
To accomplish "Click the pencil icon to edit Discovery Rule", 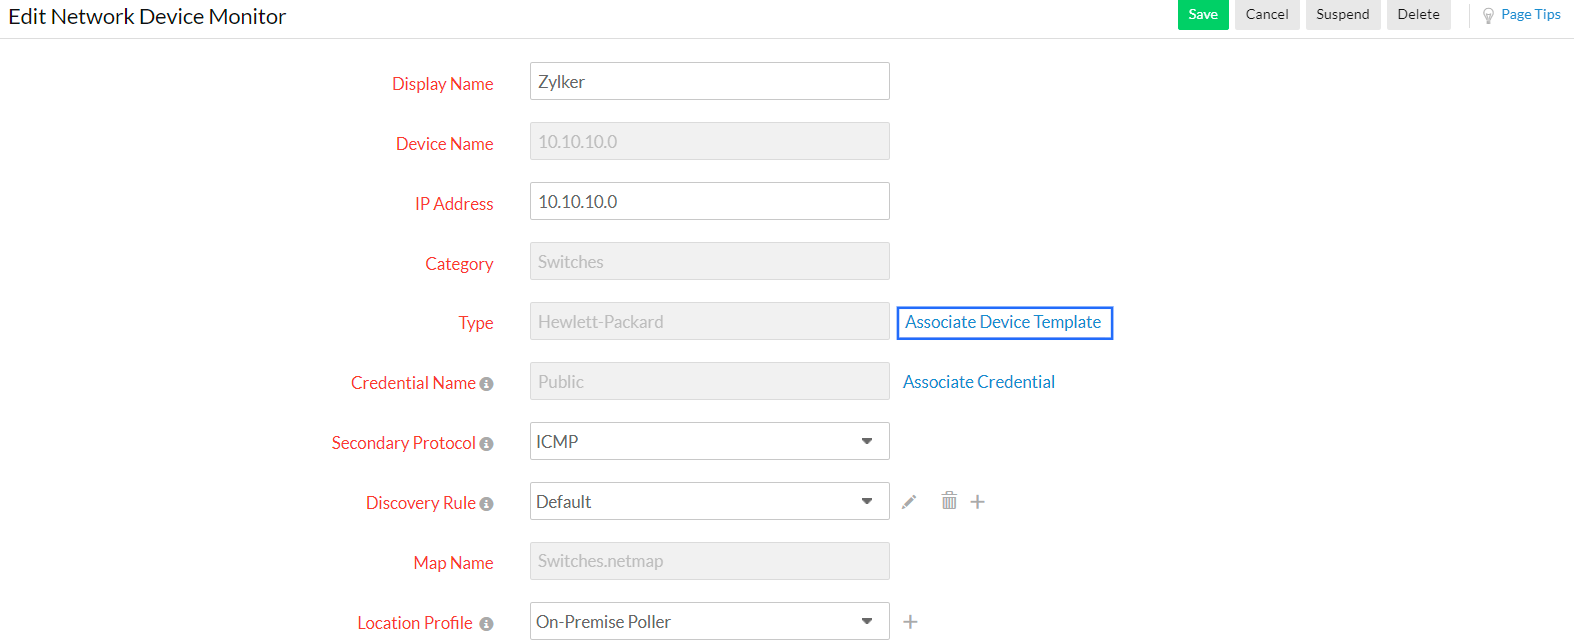I will (x=909, y=501).
